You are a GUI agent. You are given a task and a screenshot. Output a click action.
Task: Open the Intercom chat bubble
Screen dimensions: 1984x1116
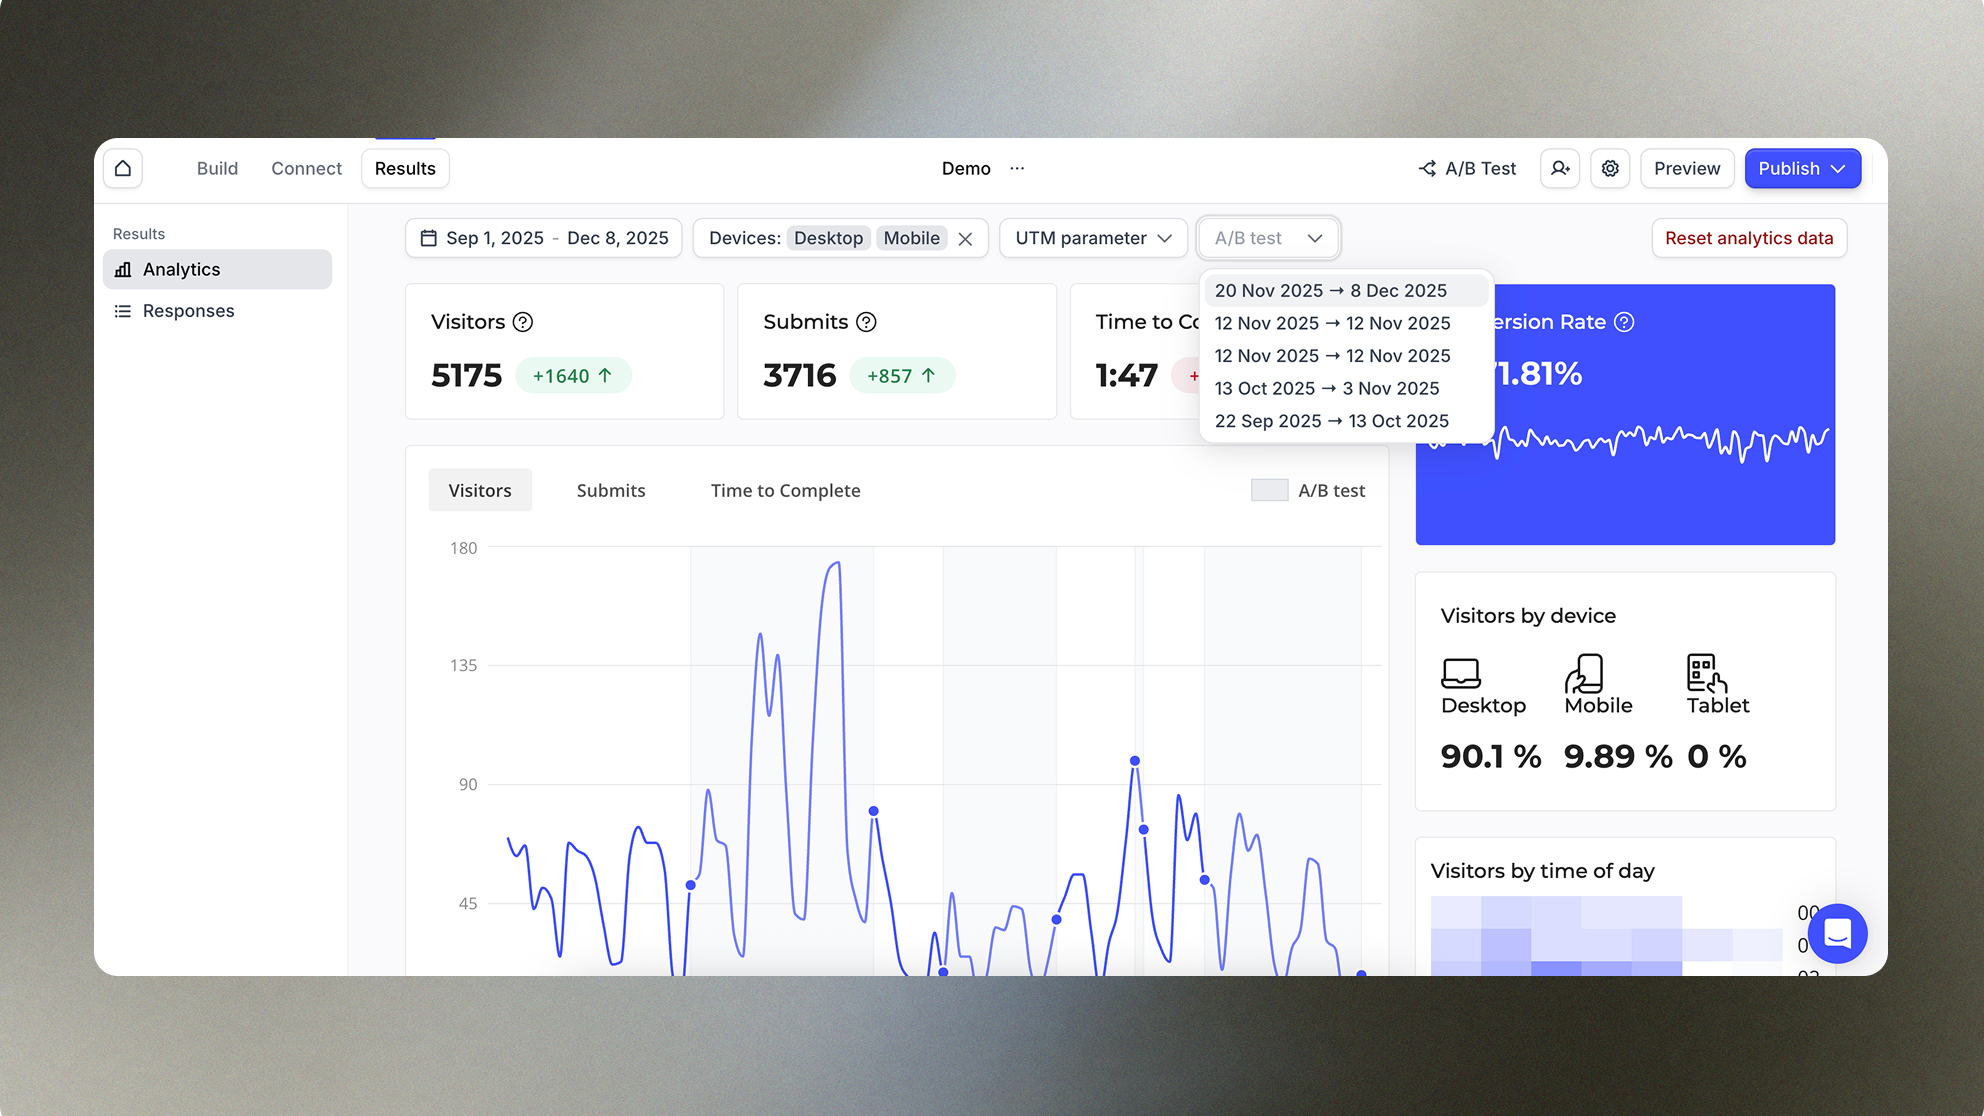pos(1838,934)
